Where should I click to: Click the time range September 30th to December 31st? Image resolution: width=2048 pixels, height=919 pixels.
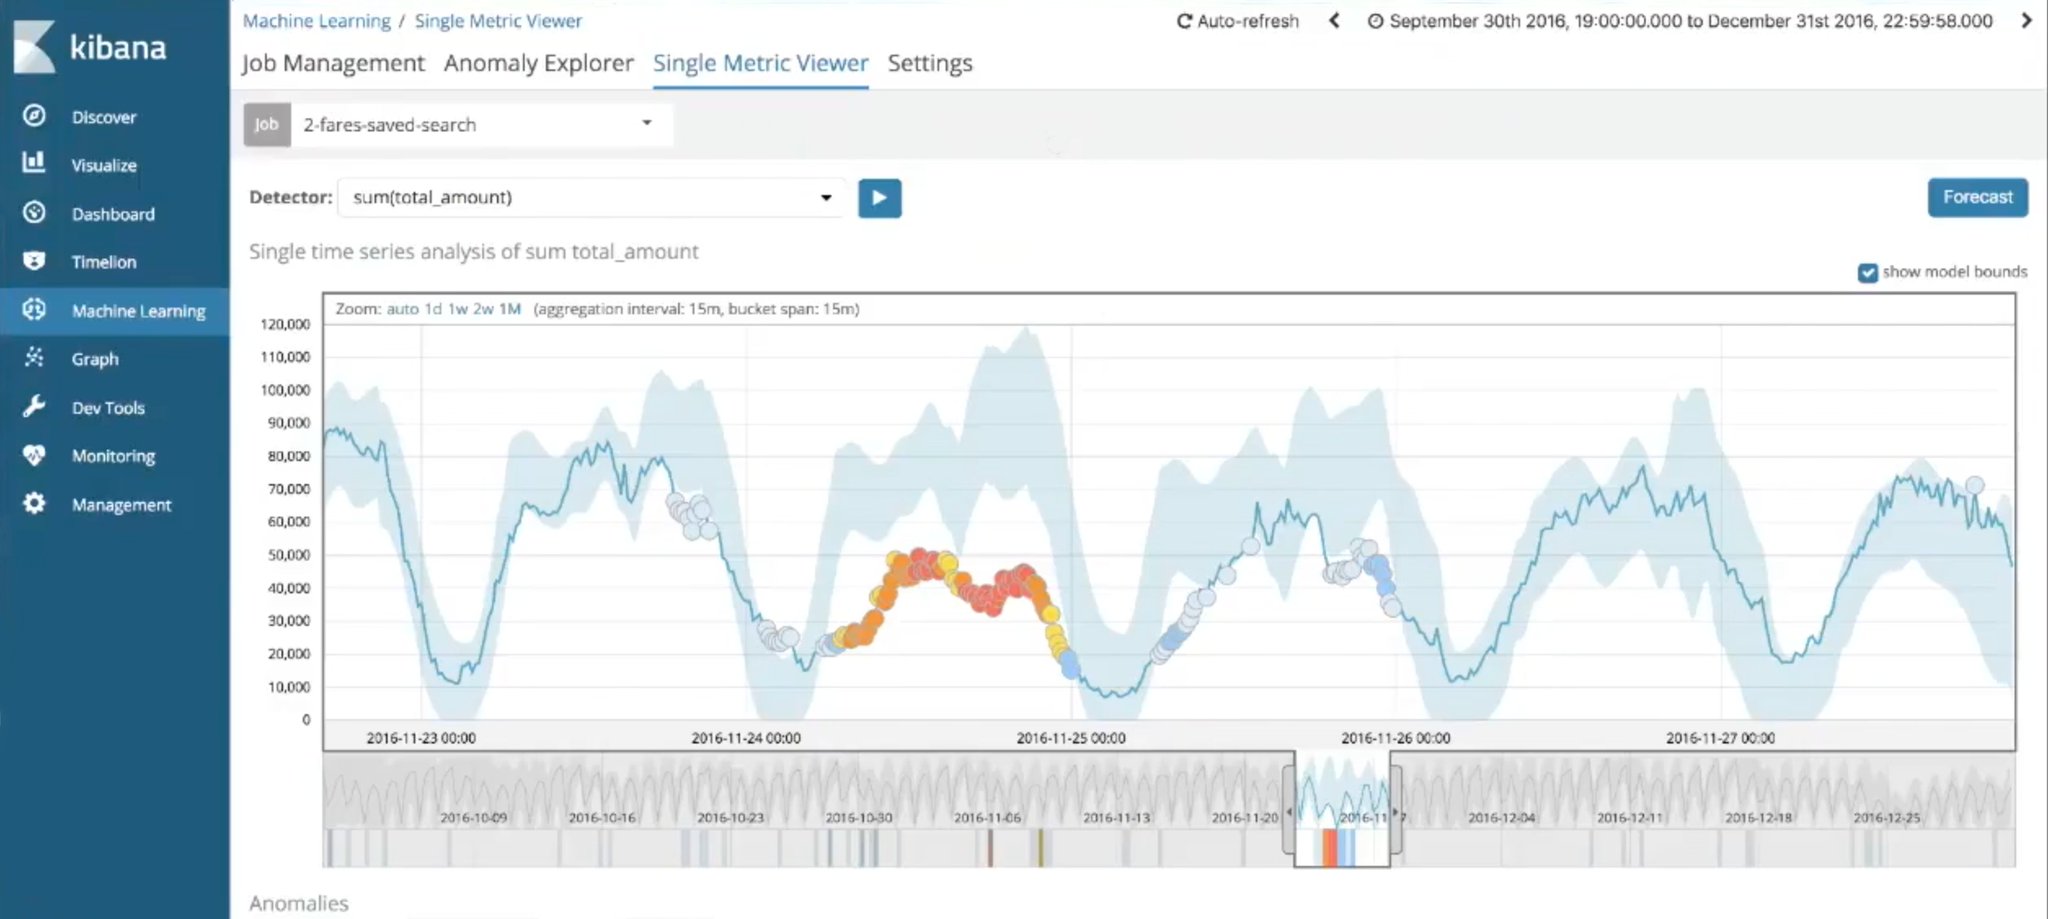1690,21
